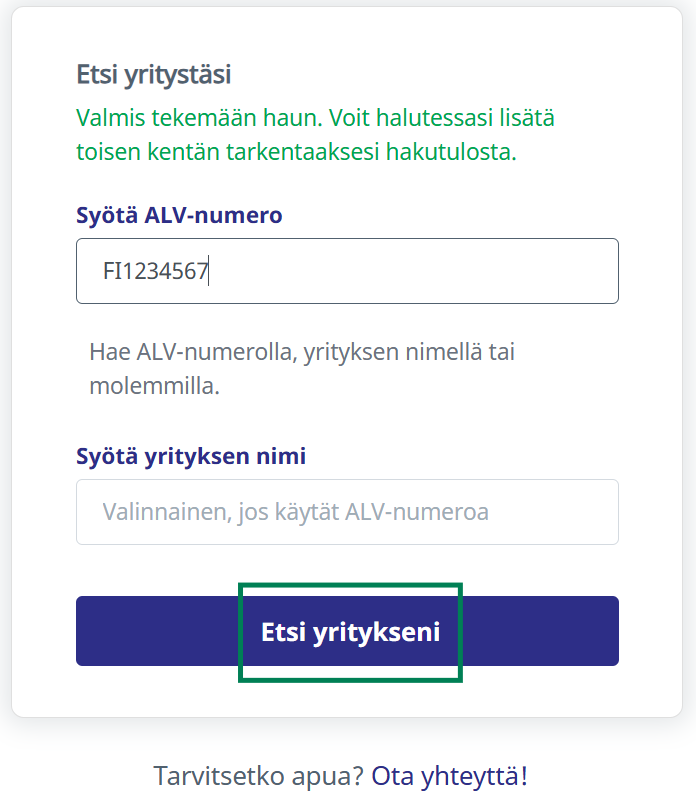Click the company name input field

[x=347, y=512]
